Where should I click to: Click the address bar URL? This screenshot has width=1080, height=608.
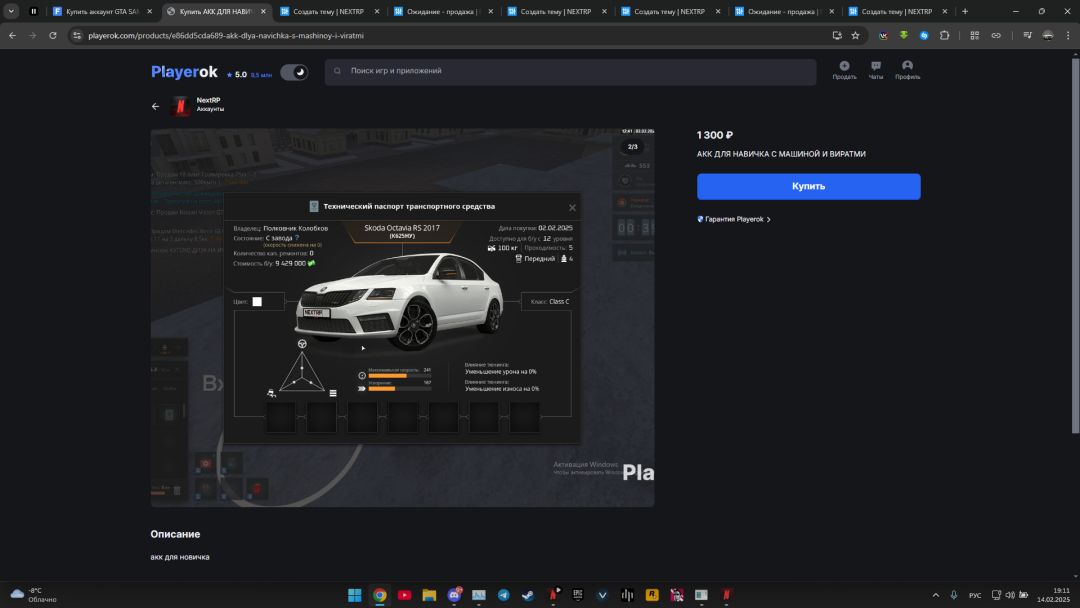coord(226,35)
